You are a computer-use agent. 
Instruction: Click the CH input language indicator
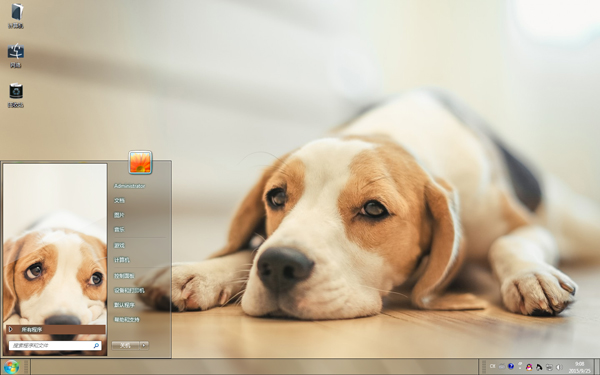492,367
